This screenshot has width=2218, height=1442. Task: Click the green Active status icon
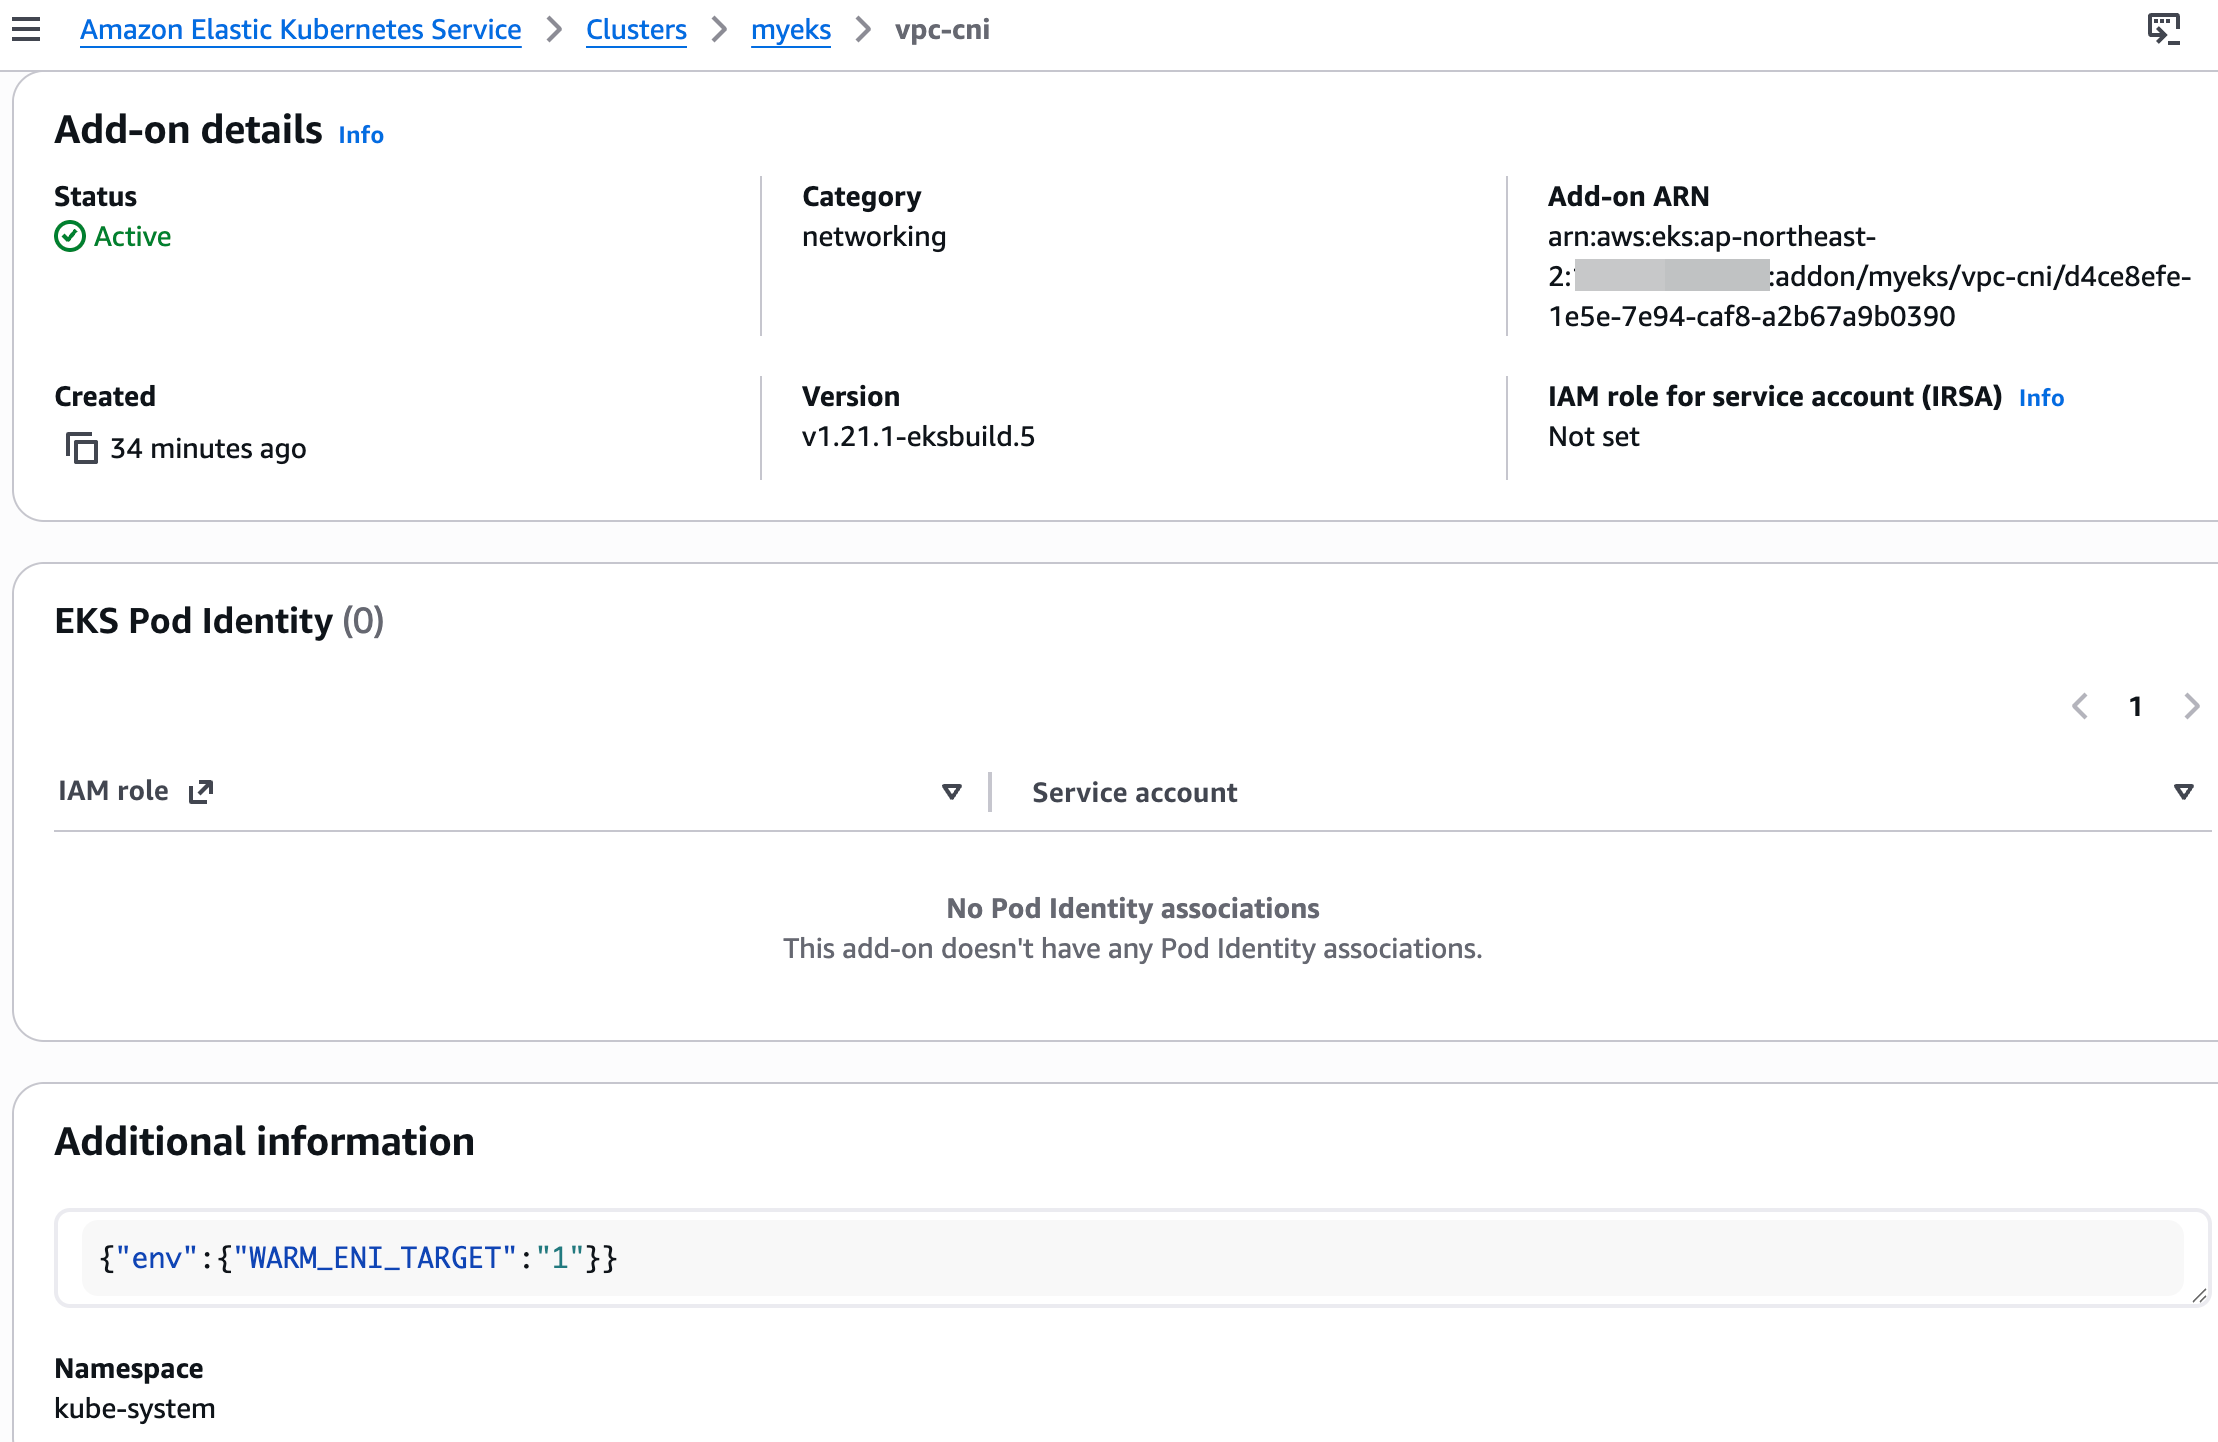pyautogui.click(x=69, y=237)
